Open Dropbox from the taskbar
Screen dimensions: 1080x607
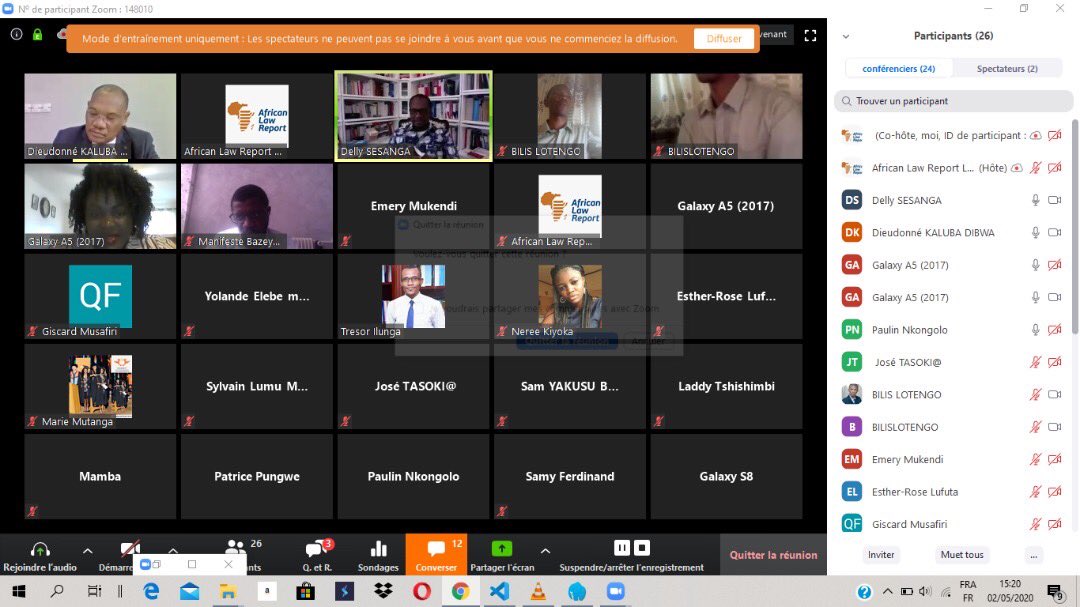pos(383,591)
